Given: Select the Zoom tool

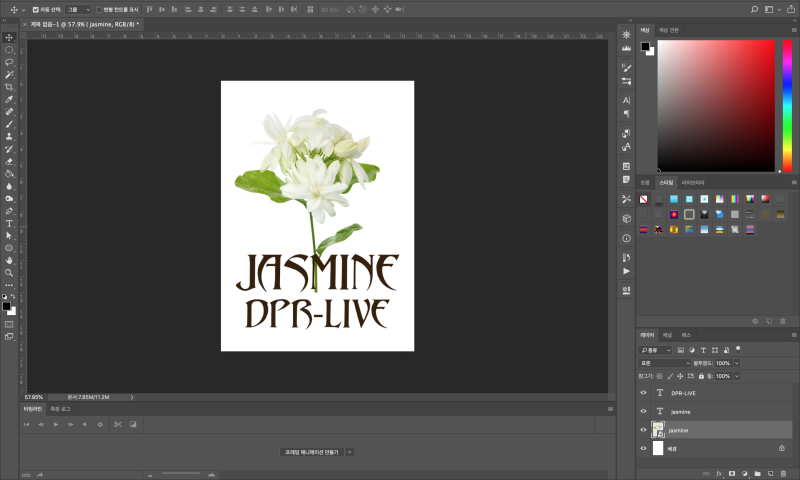Looking at the screenshot, I should (x=9, y=273).
